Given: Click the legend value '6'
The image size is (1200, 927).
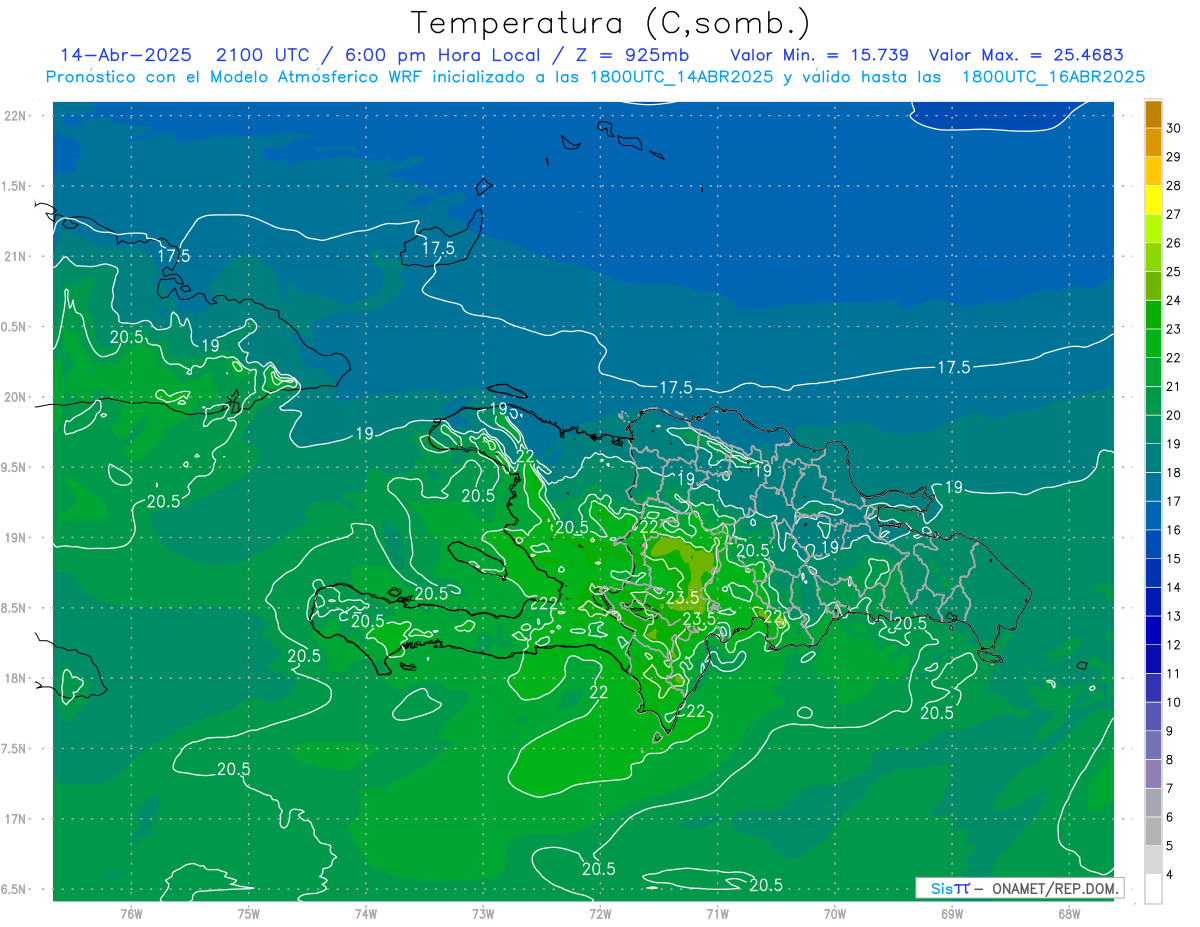Looking at the screenshot, I should 1172,817.
